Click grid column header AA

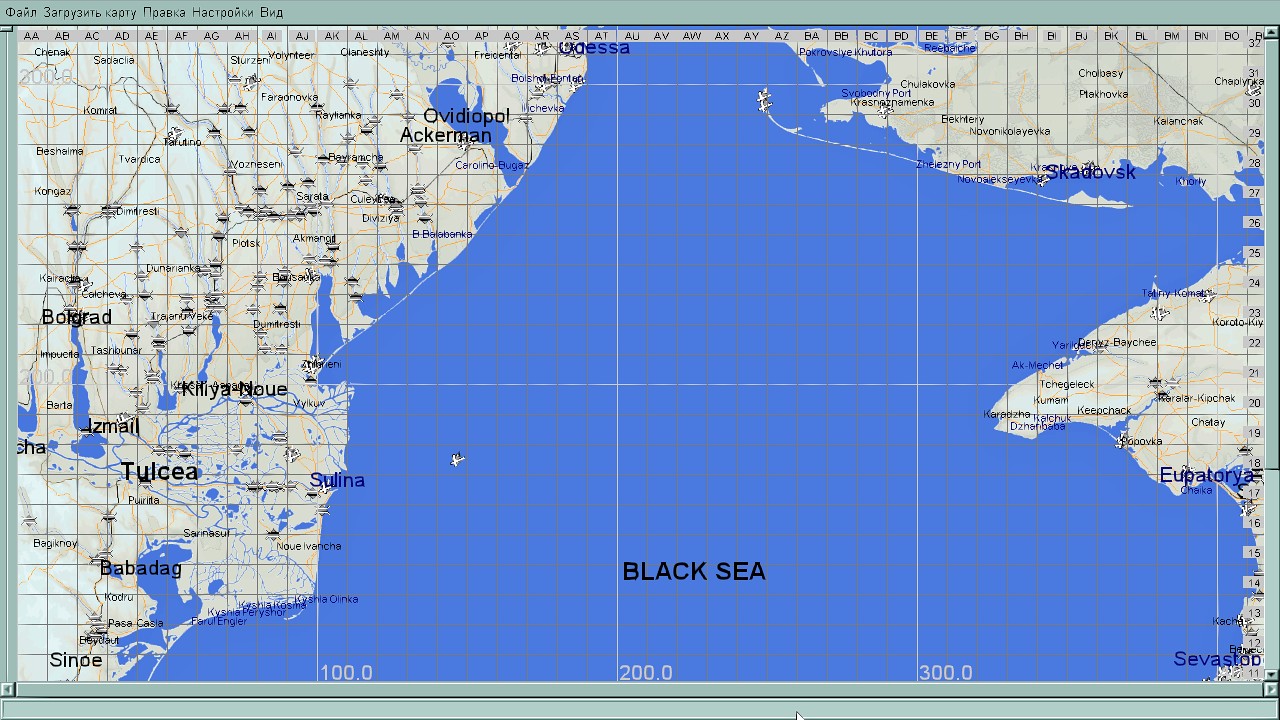(32, 36)
